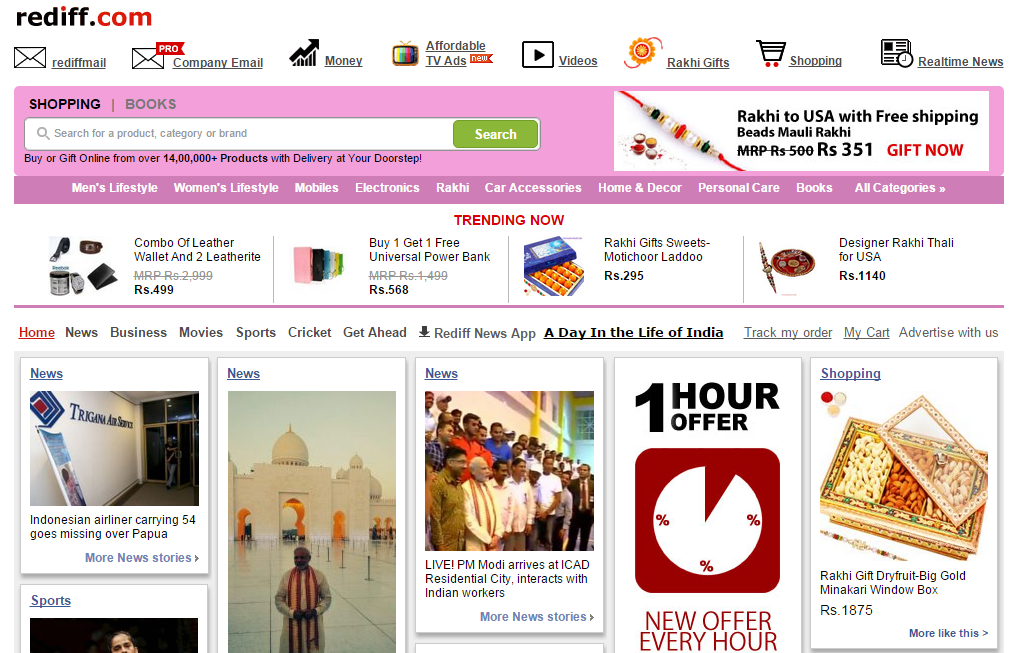1025x653 pixels.
Task: Open the Money link
Action: coord(343,61)
